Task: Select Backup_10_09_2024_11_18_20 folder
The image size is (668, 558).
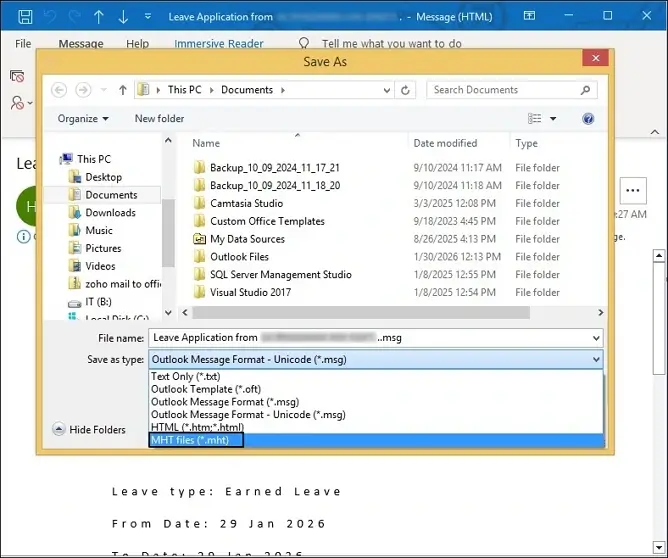Action: pyautogui.click(x=275, y=186)
